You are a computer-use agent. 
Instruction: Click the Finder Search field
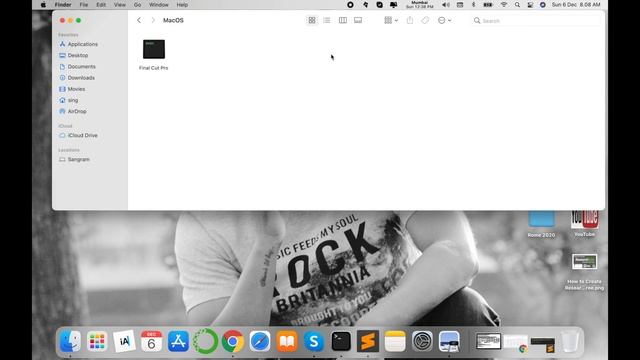pos(536,20)
